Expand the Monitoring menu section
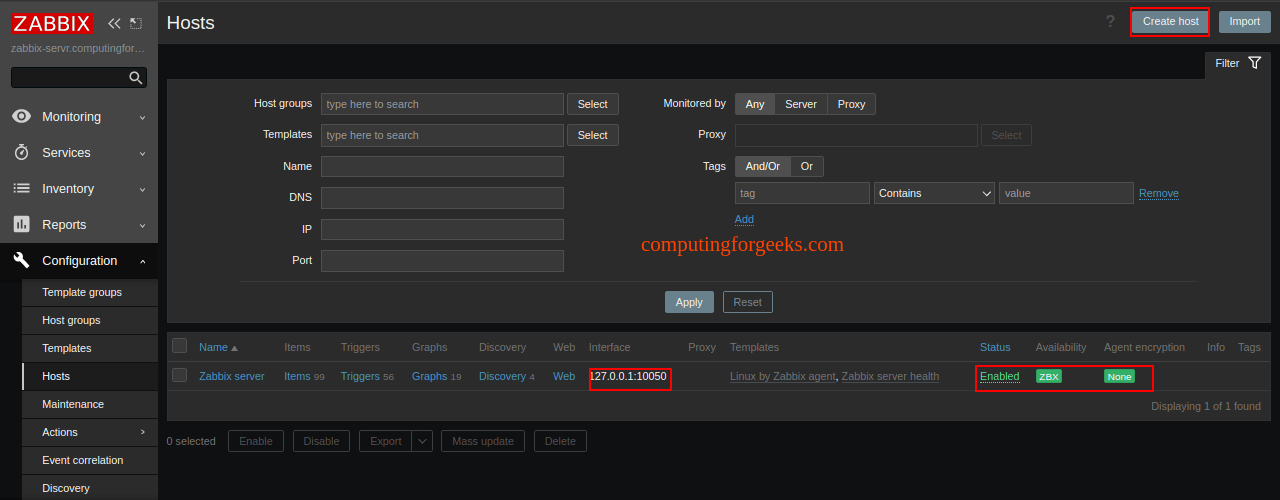The width and height of the screenshot is (1280, 500). [79, 117]
